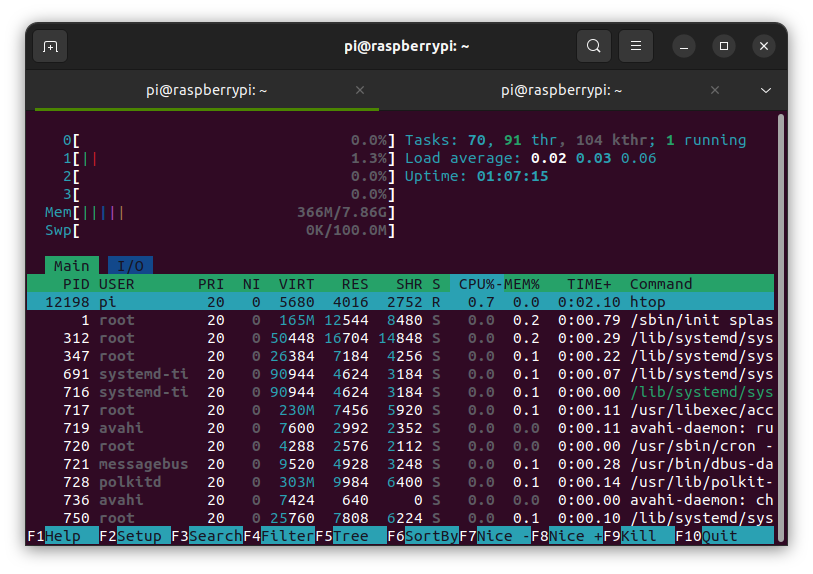
Task: Click the terminal vertical scrollbar
Action: pos(781,330)
